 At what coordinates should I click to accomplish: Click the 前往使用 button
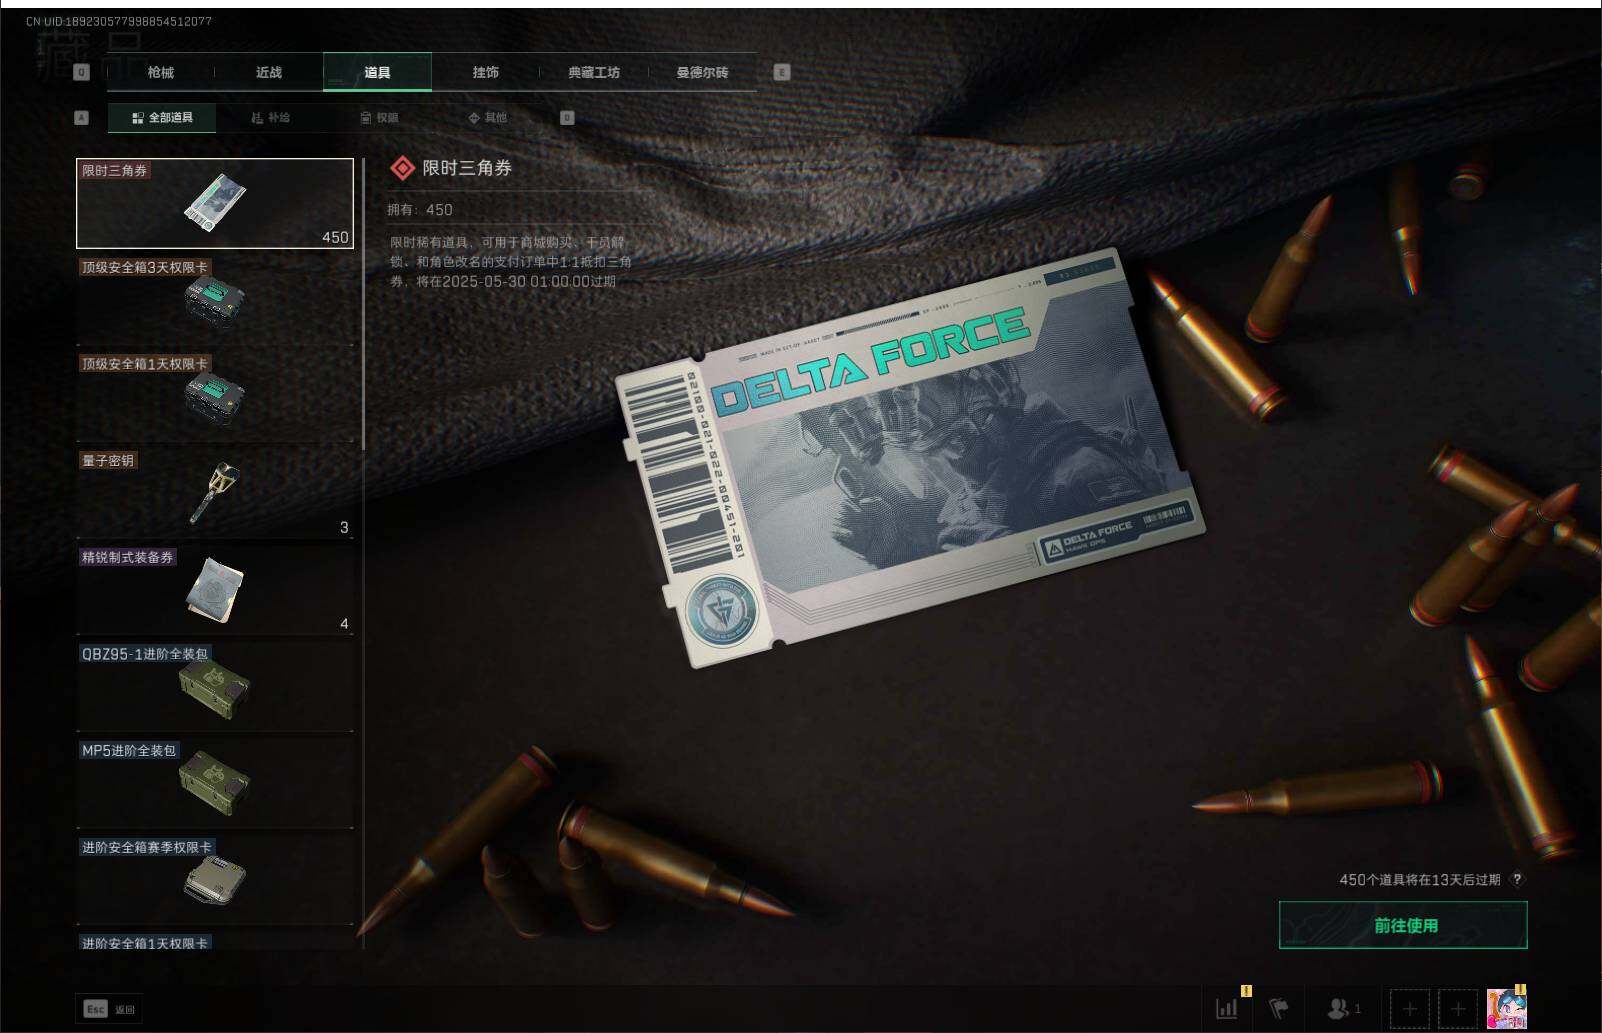click(x=1403, y=925)
